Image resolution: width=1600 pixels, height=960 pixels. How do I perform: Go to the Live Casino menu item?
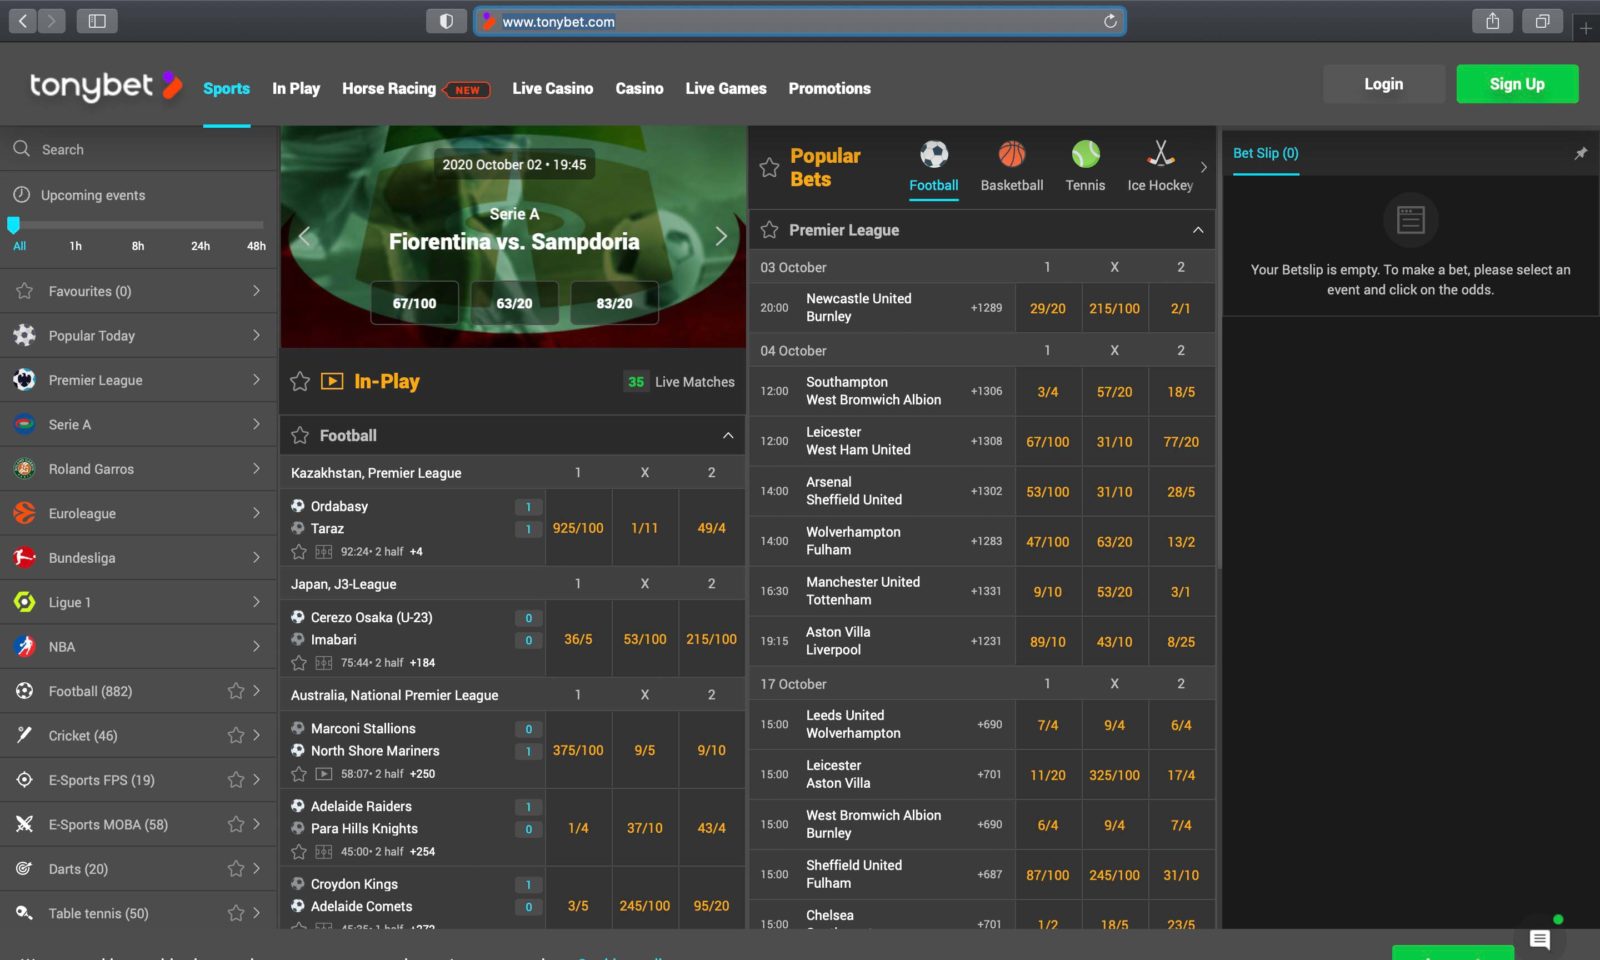552,88
